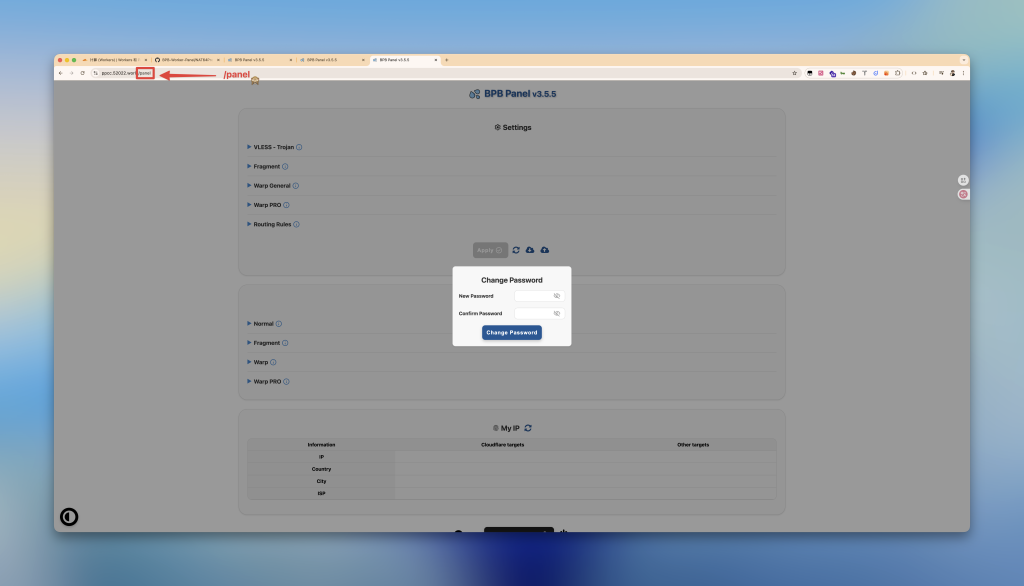Click the info icon beside Routing Rules
Viewport: 1024px width, 586px height.
(297, 224)
